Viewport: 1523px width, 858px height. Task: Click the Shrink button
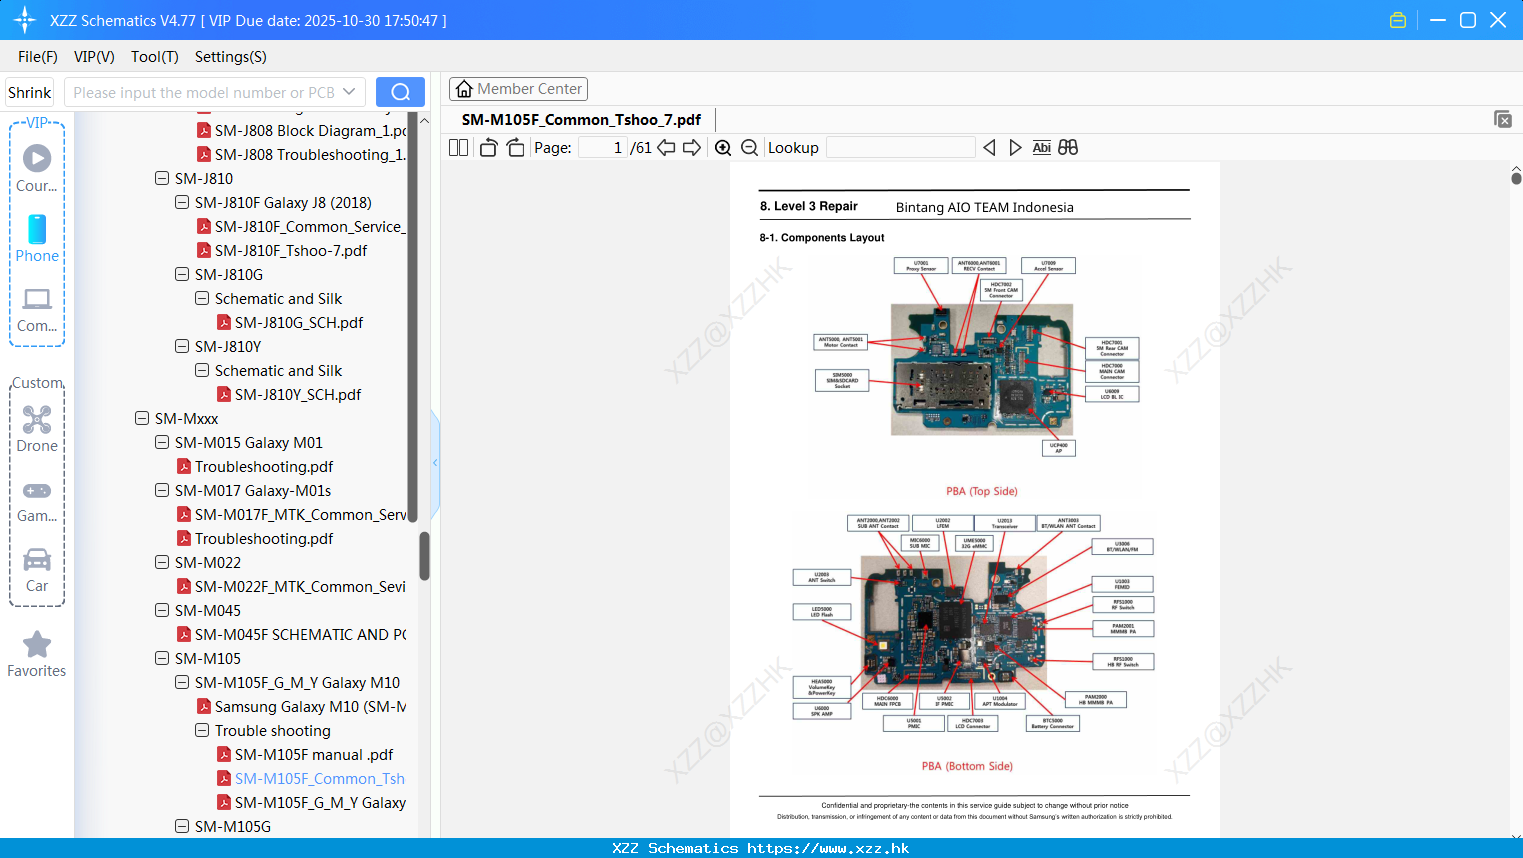pos(29,92)
